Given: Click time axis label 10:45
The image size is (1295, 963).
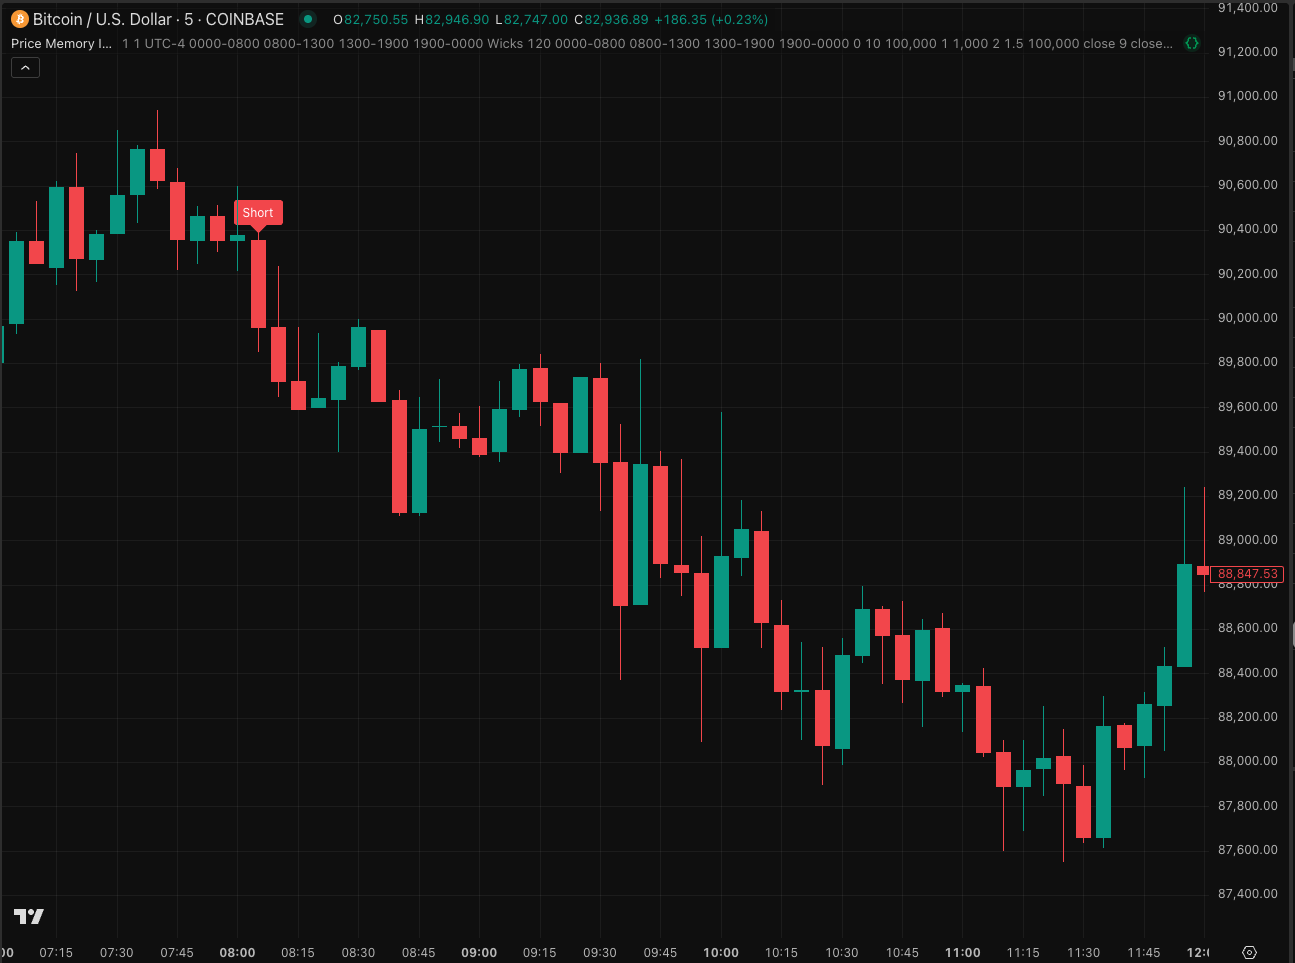Looking at the screenshot, I should (902, 952).
